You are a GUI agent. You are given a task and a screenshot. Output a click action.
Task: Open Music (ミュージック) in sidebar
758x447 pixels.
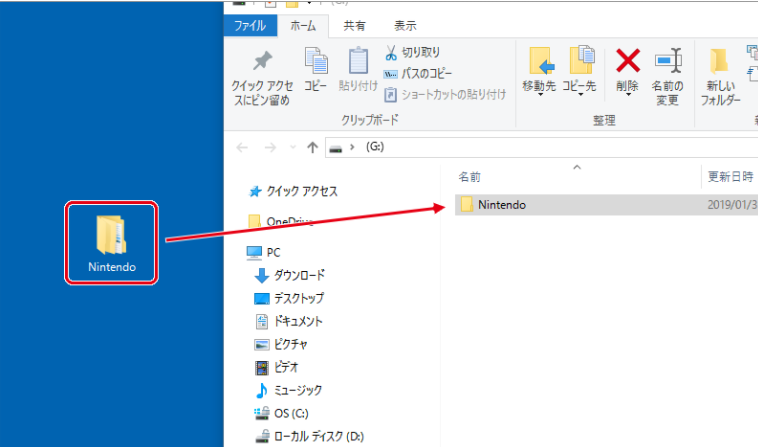[x=288, y=390]
